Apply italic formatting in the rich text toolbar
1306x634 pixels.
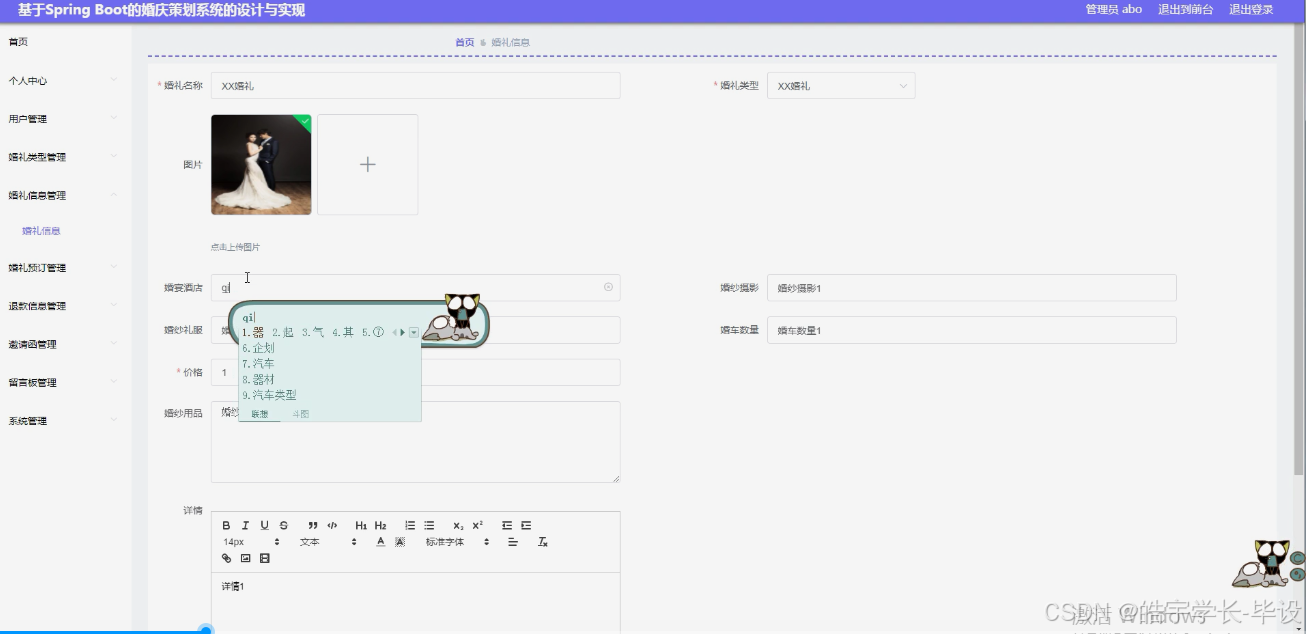point(245,524)
